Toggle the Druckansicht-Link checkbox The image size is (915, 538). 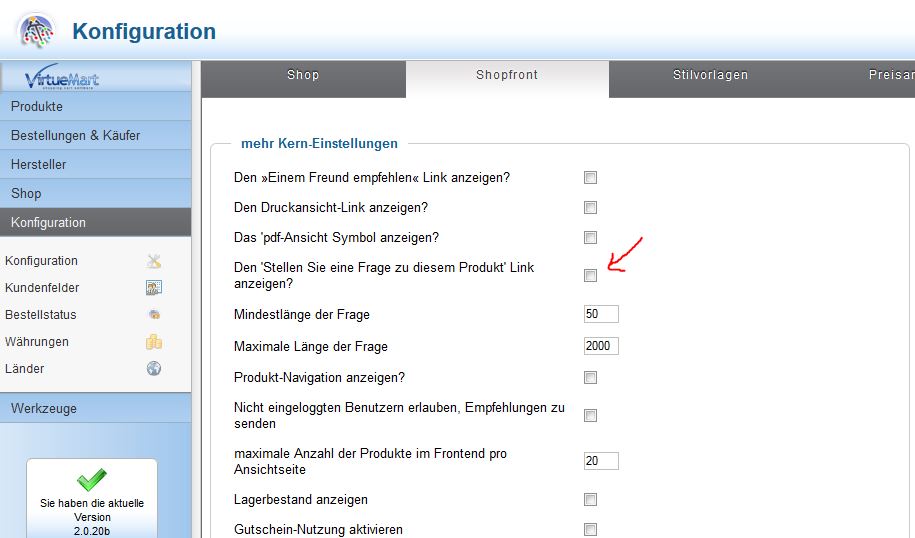[x=590, y=208]
